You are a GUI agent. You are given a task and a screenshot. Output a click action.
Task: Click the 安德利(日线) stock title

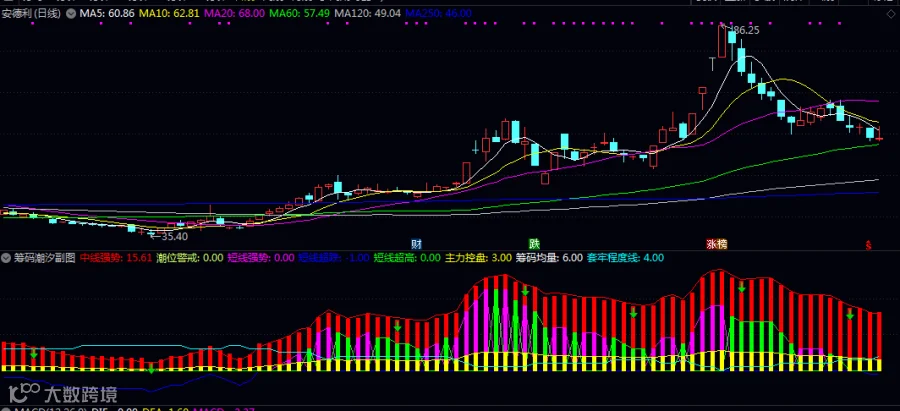click(31, 13)
